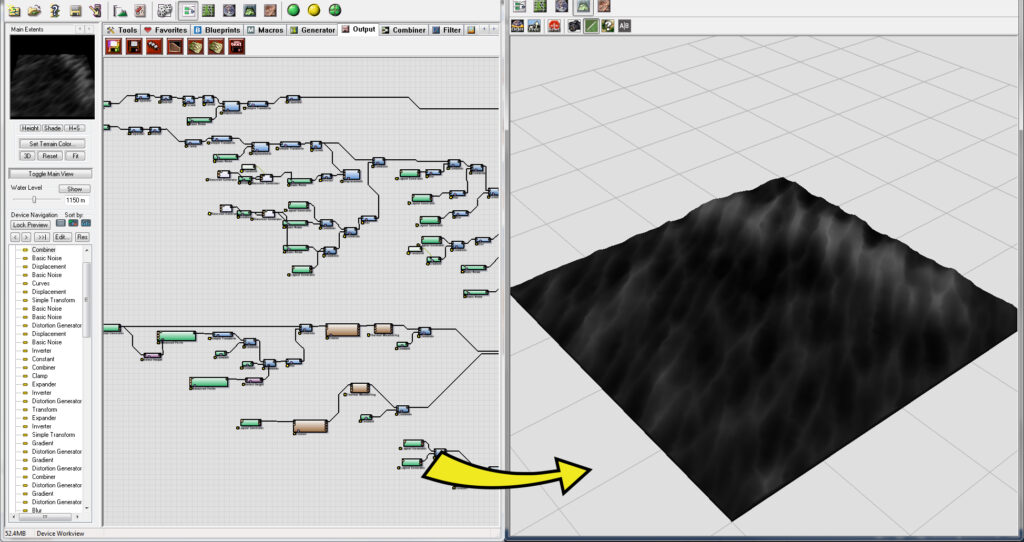The image size is (1024, 542).
Task: Click the Toggle Main View button
Action: pyautogui.click(x=50, y=174)
